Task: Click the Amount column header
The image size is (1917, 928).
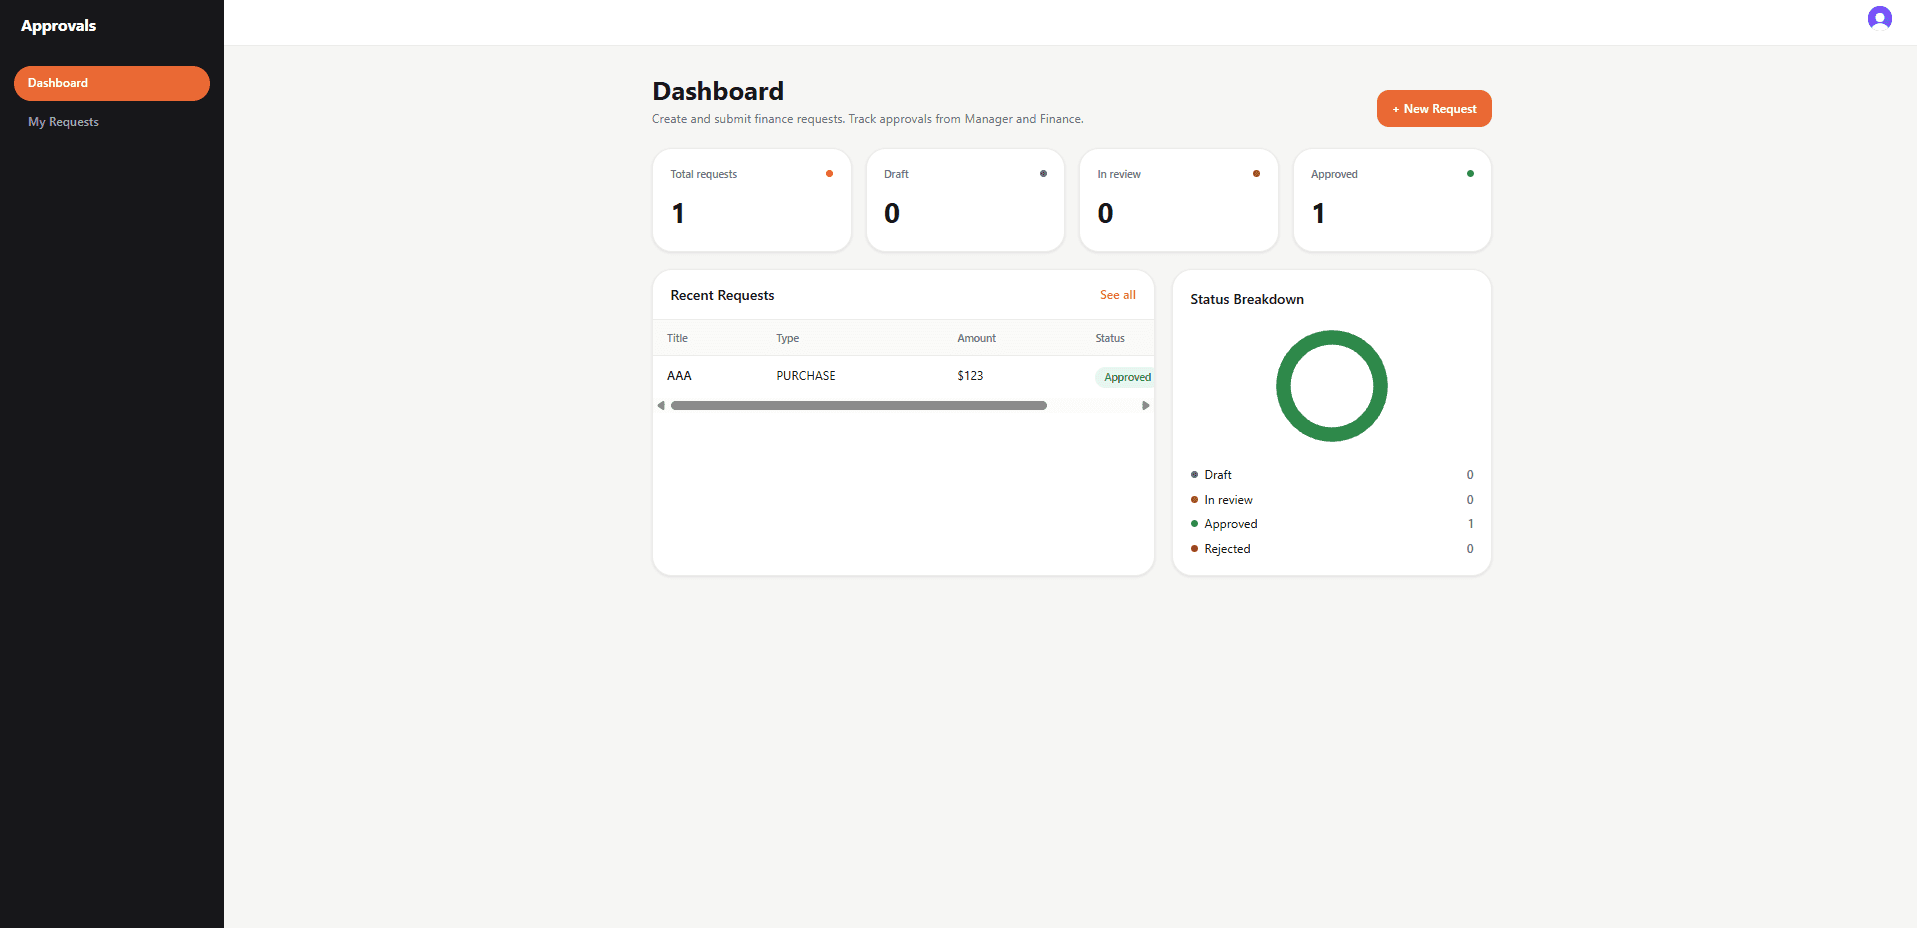Action: [x=976, y=338]
